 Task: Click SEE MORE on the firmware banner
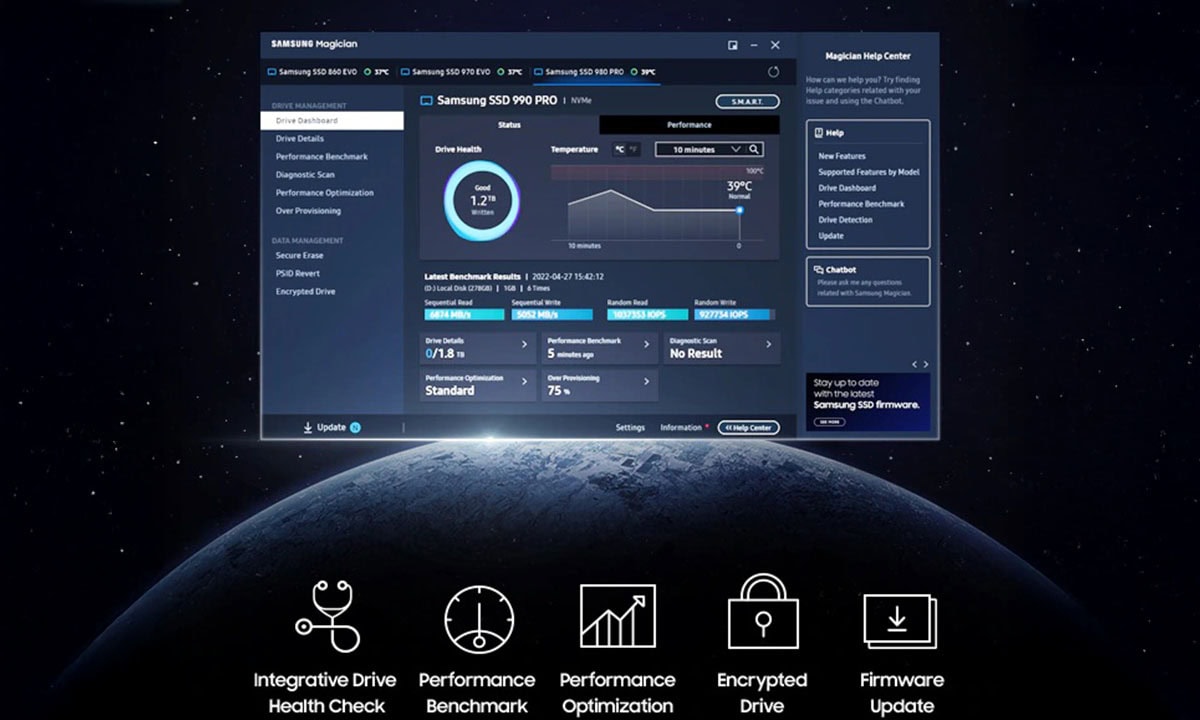point(829,422)
